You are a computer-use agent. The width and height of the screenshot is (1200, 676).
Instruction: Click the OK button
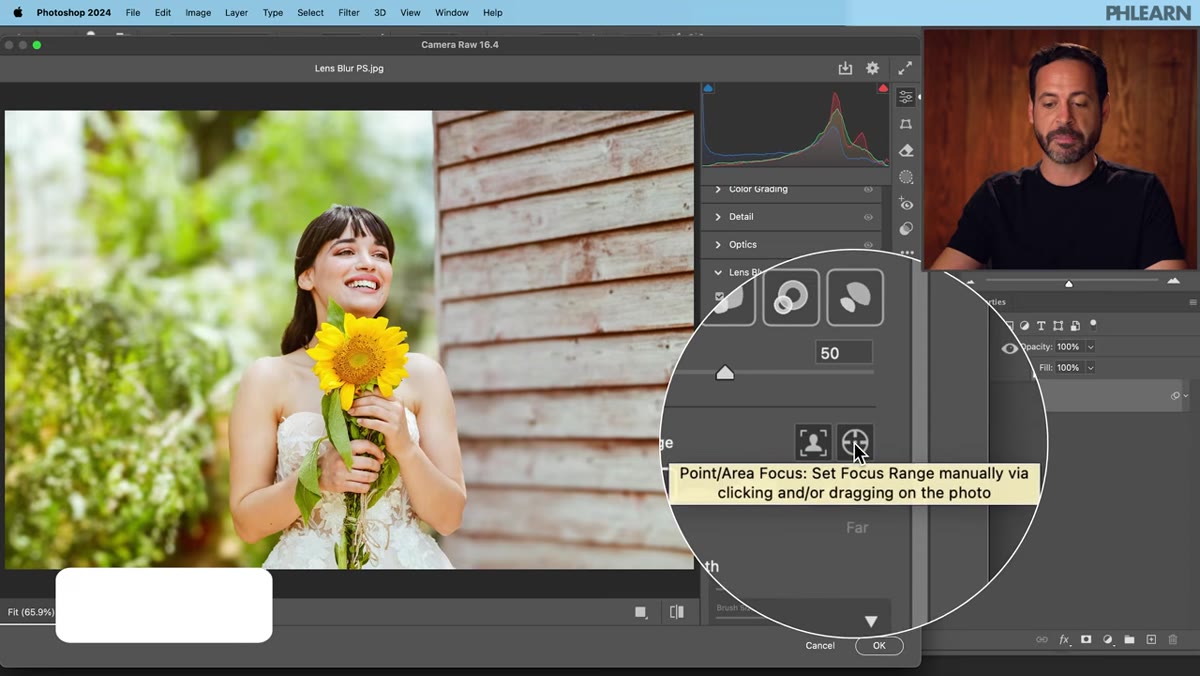point(879,646)
